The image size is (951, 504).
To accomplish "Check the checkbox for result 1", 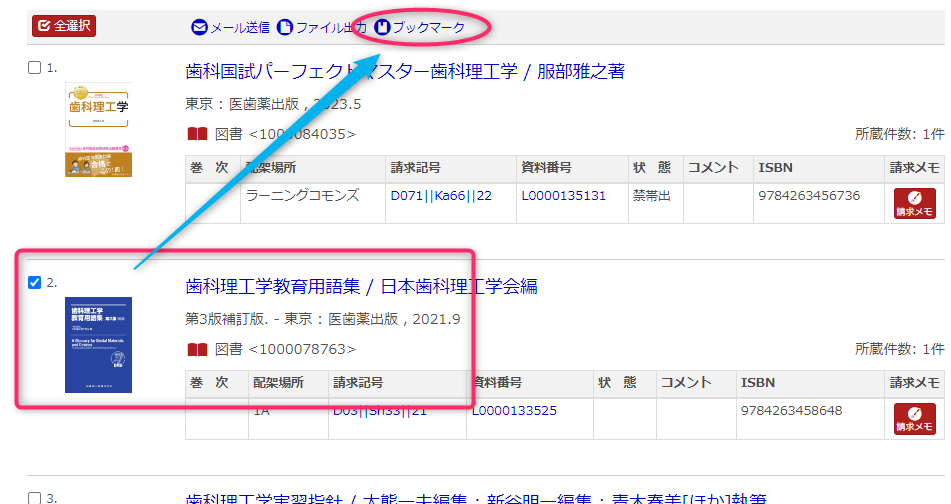I will click(35, 68).
